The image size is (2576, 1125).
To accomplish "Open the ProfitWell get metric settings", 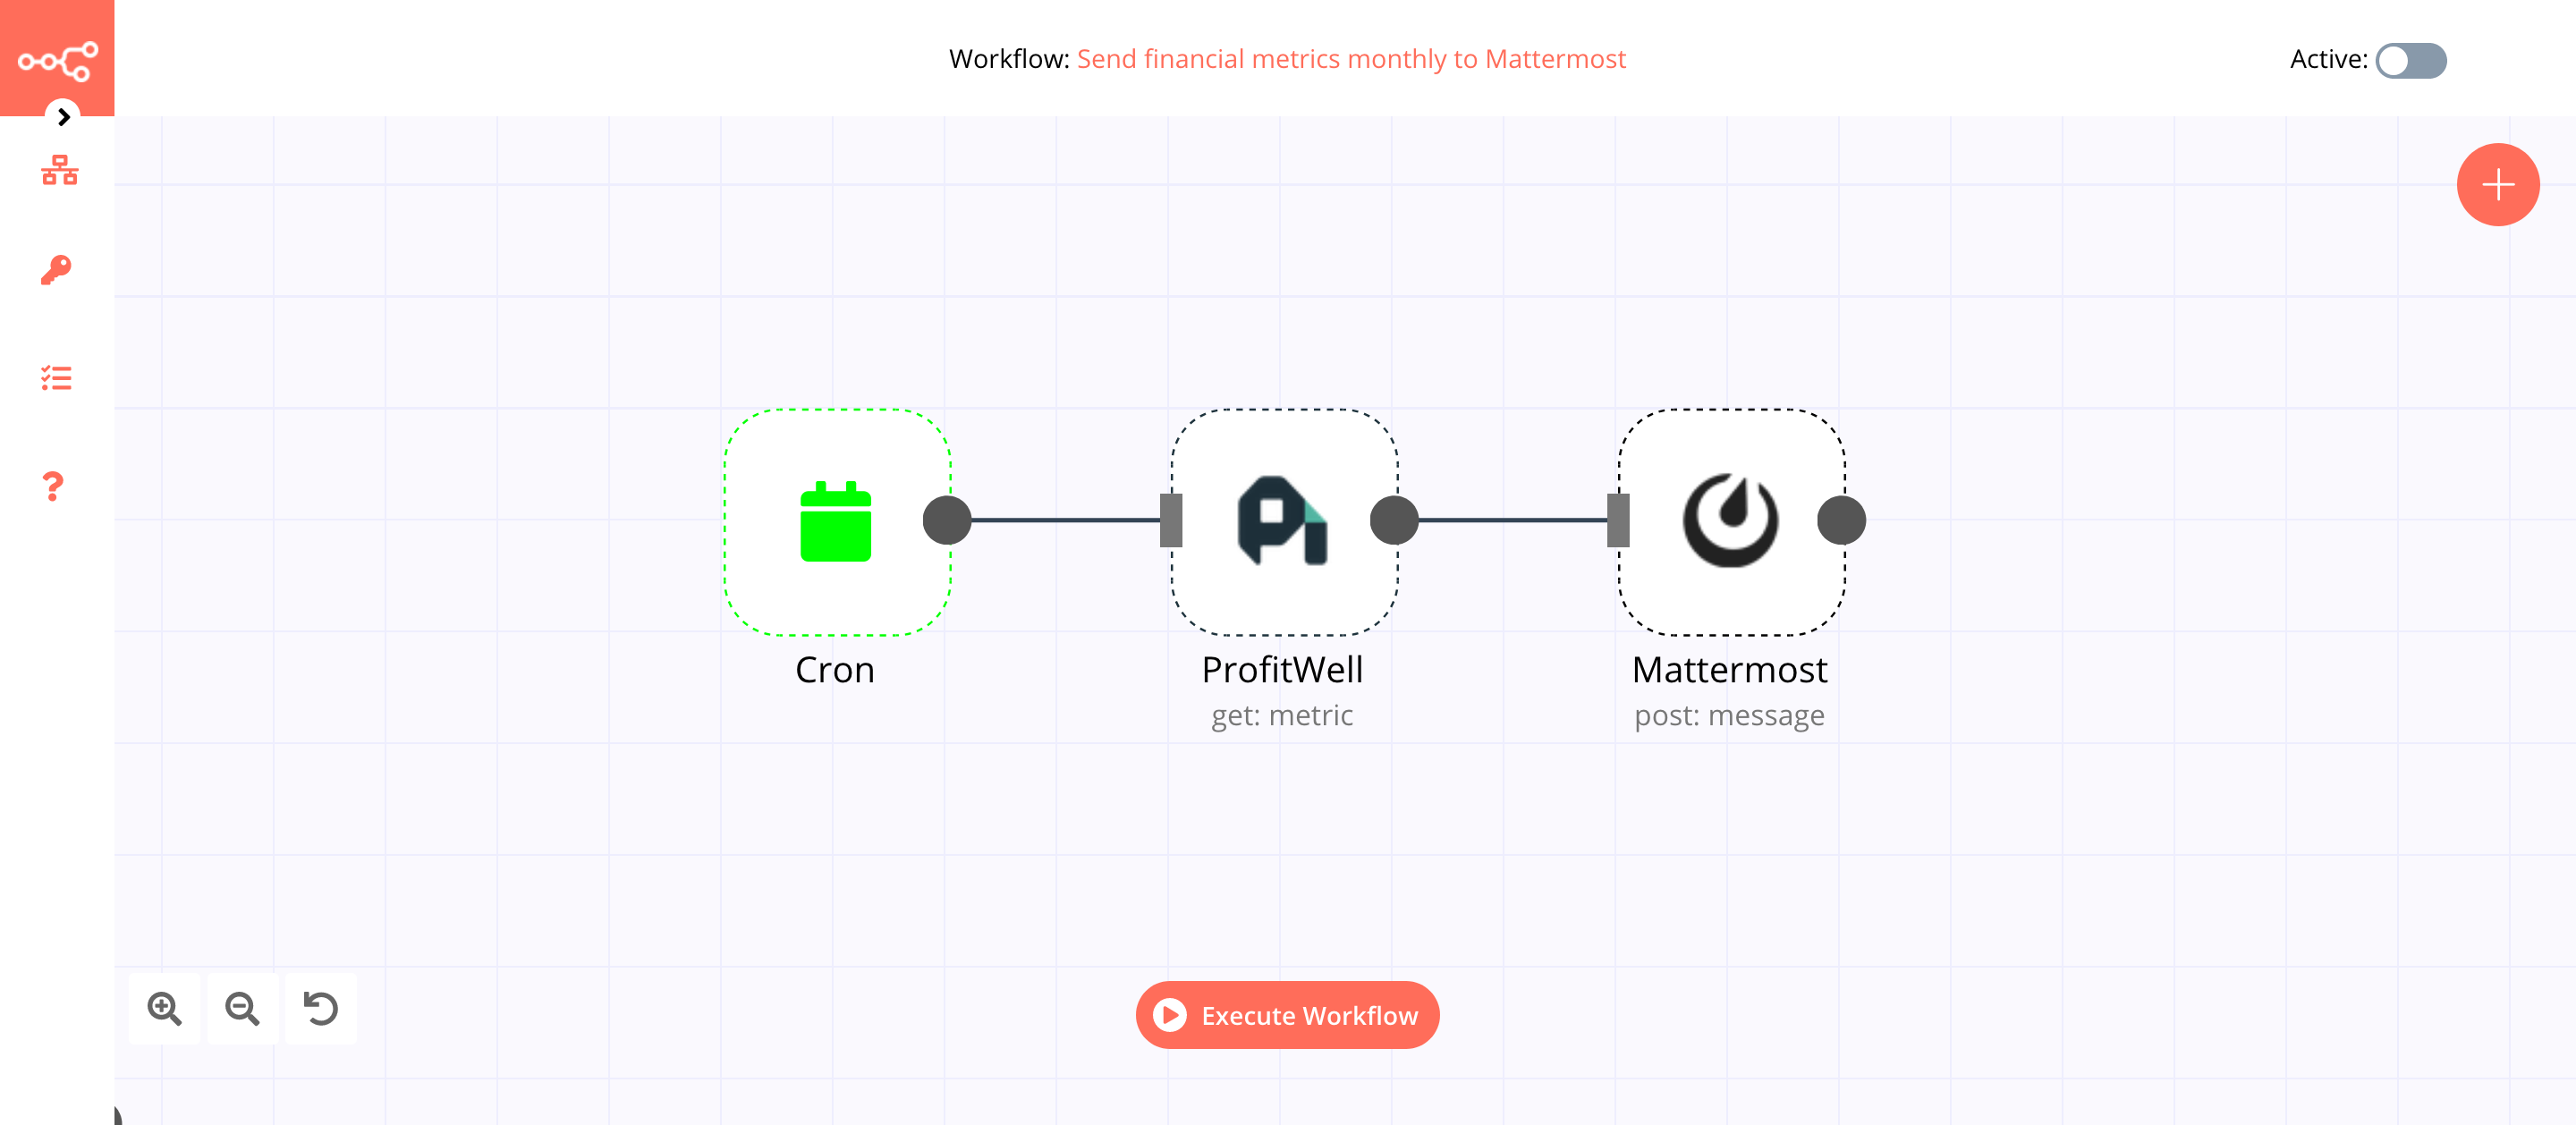I will pos(1282,522).
